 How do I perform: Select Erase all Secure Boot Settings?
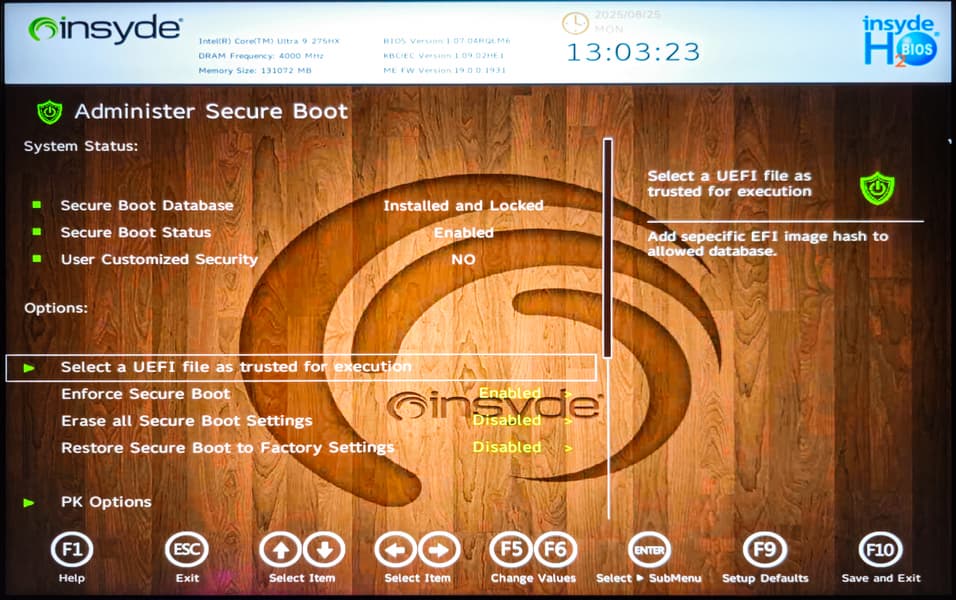click(187, 421)
